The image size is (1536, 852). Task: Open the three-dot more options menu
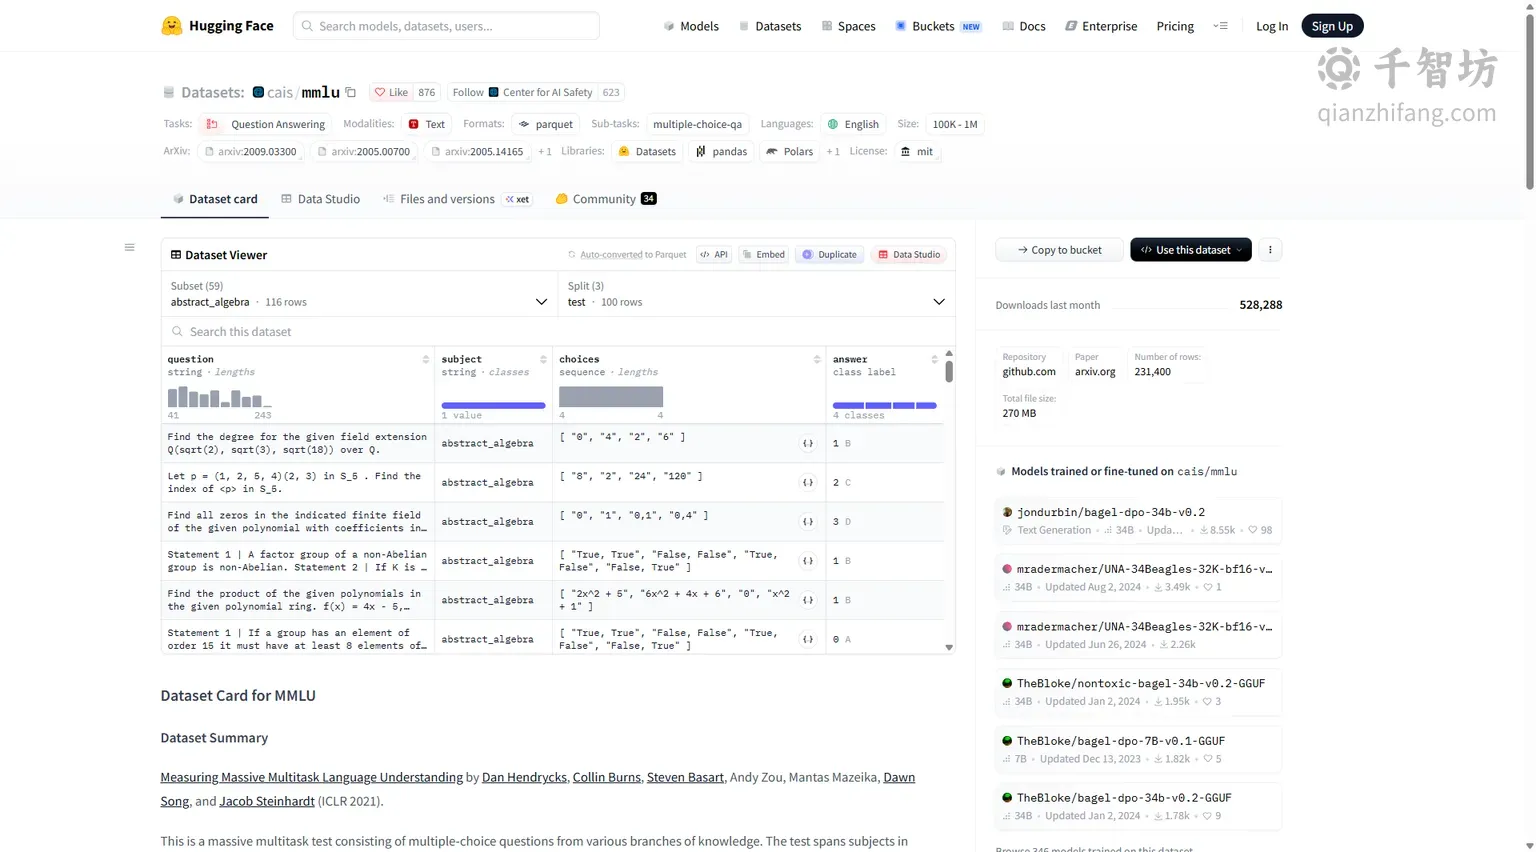1270,250
